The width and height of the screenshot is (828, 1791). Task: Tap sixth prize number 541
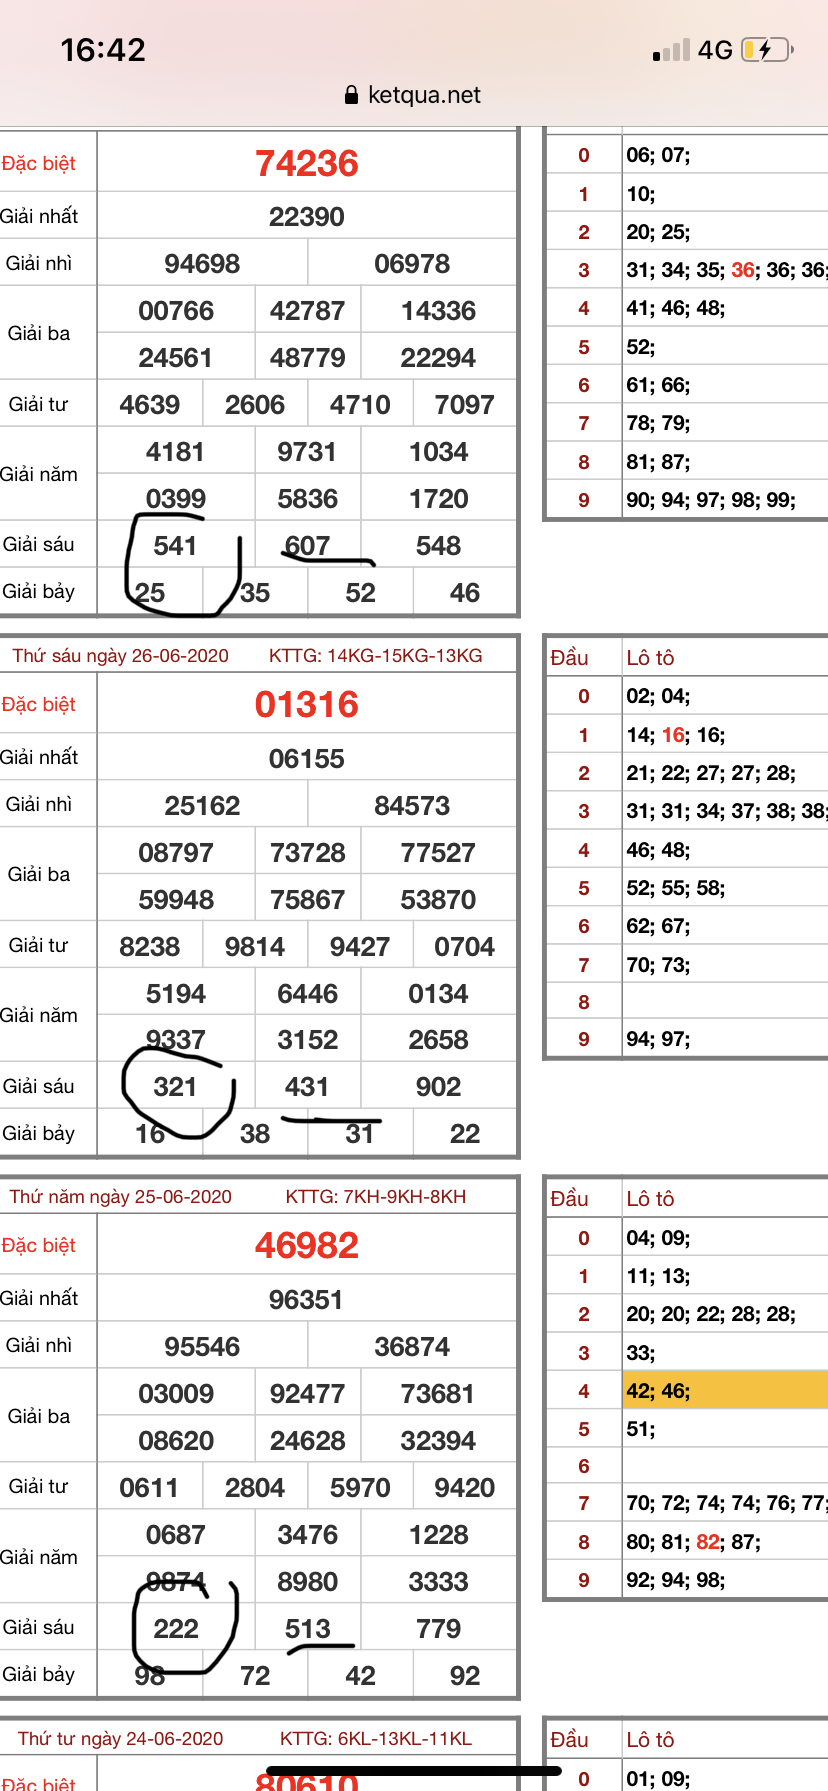click(x=175, y=546)
